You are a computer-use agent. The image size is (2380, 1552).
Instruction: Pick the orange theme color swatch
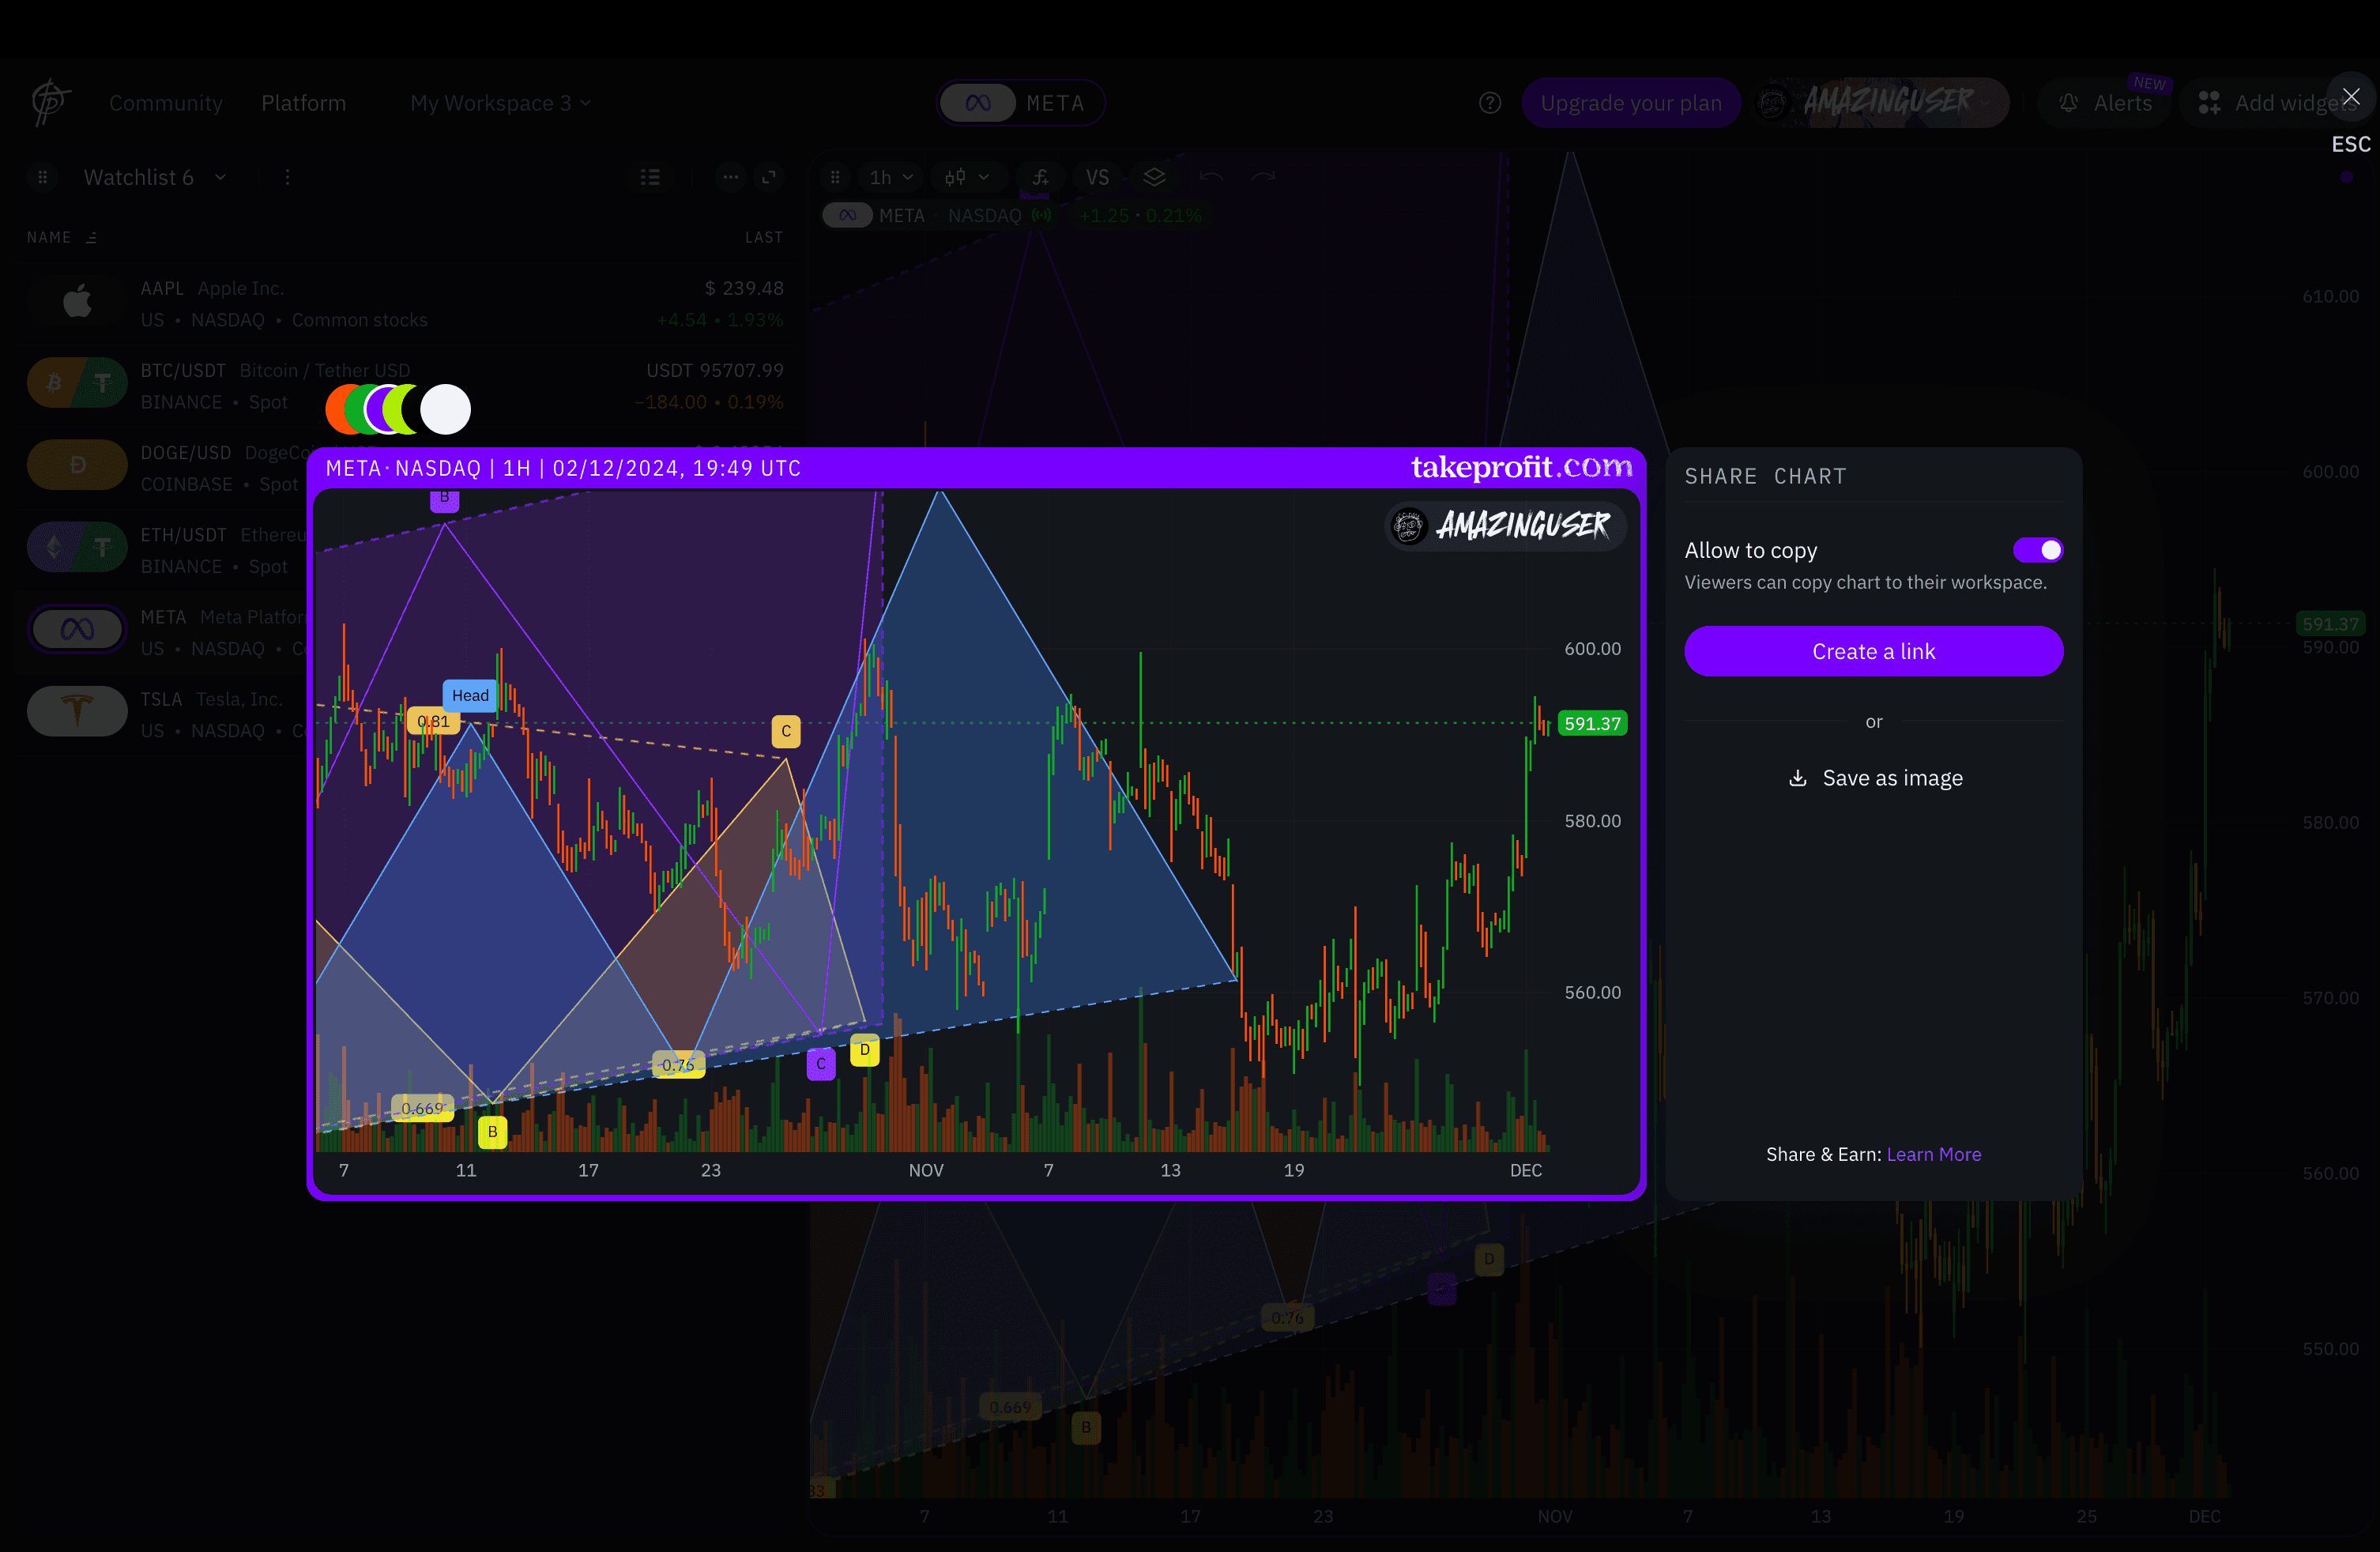(337, 409)
